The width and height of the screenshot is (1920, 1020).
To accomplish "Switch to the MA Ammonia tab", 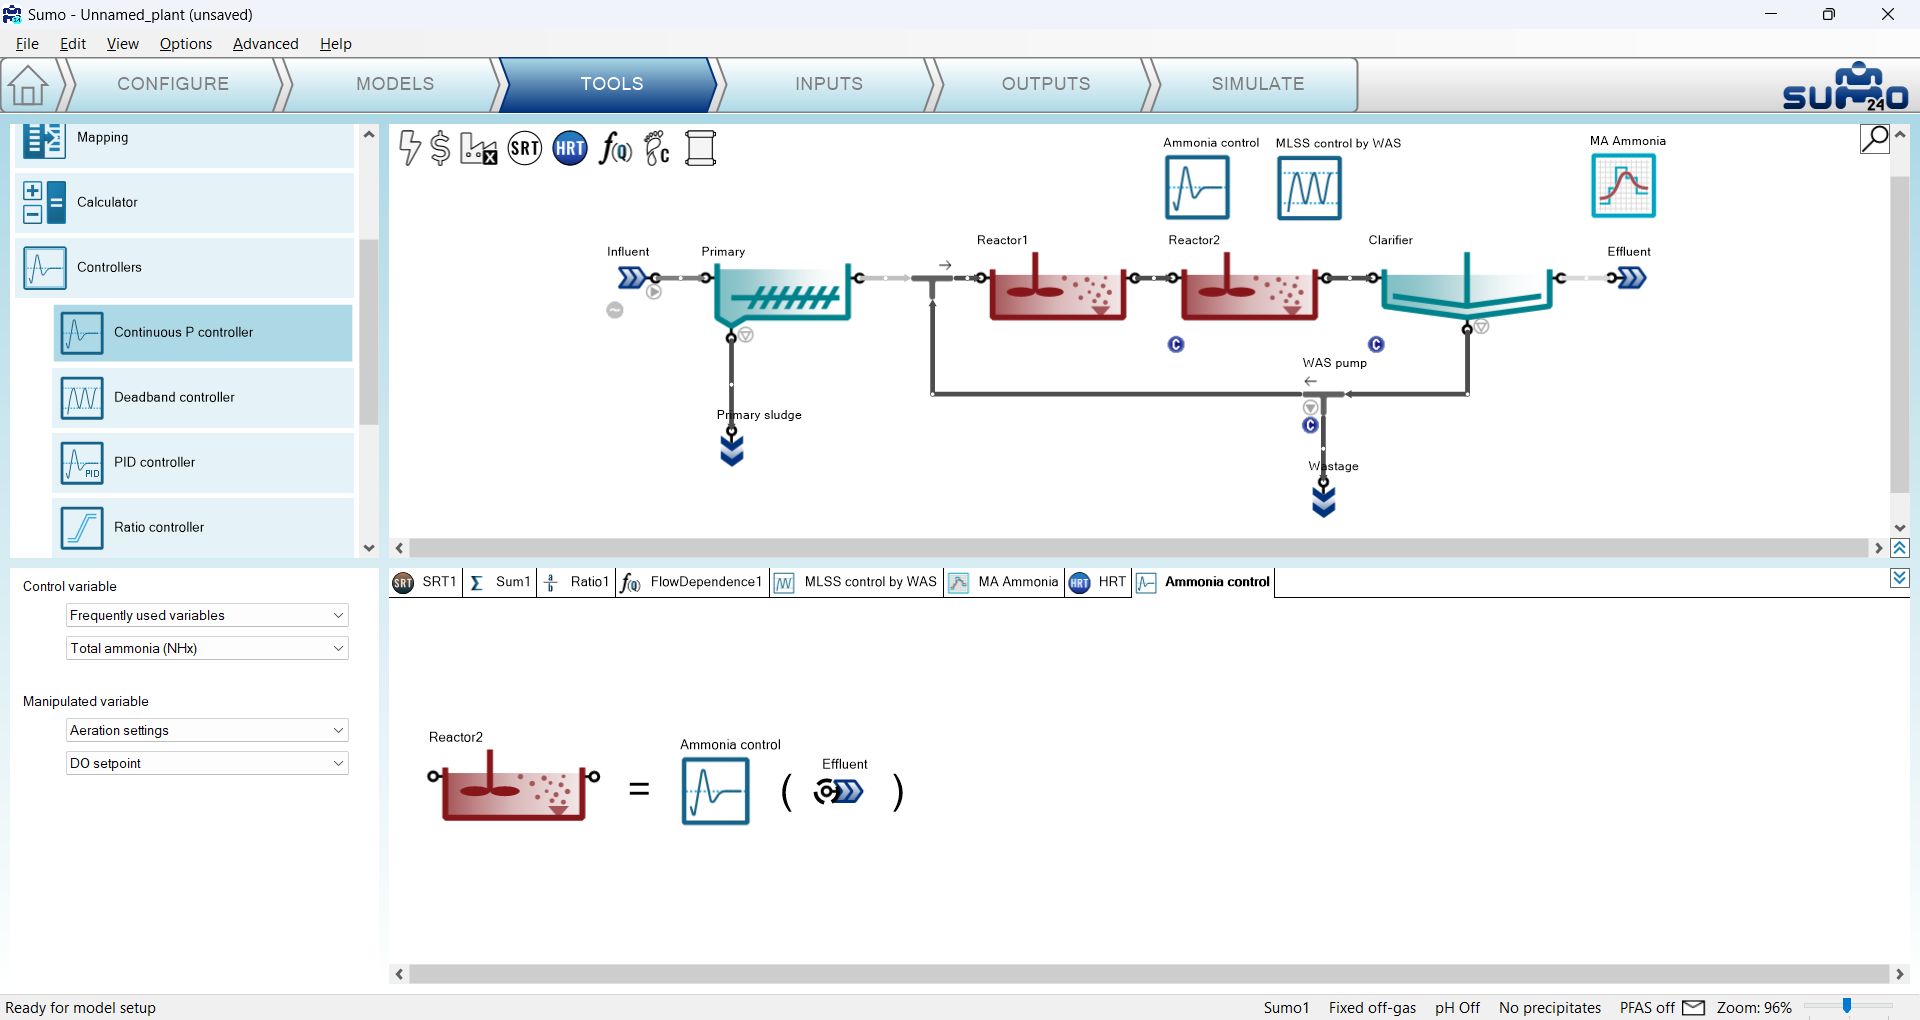I will 1003,582.
